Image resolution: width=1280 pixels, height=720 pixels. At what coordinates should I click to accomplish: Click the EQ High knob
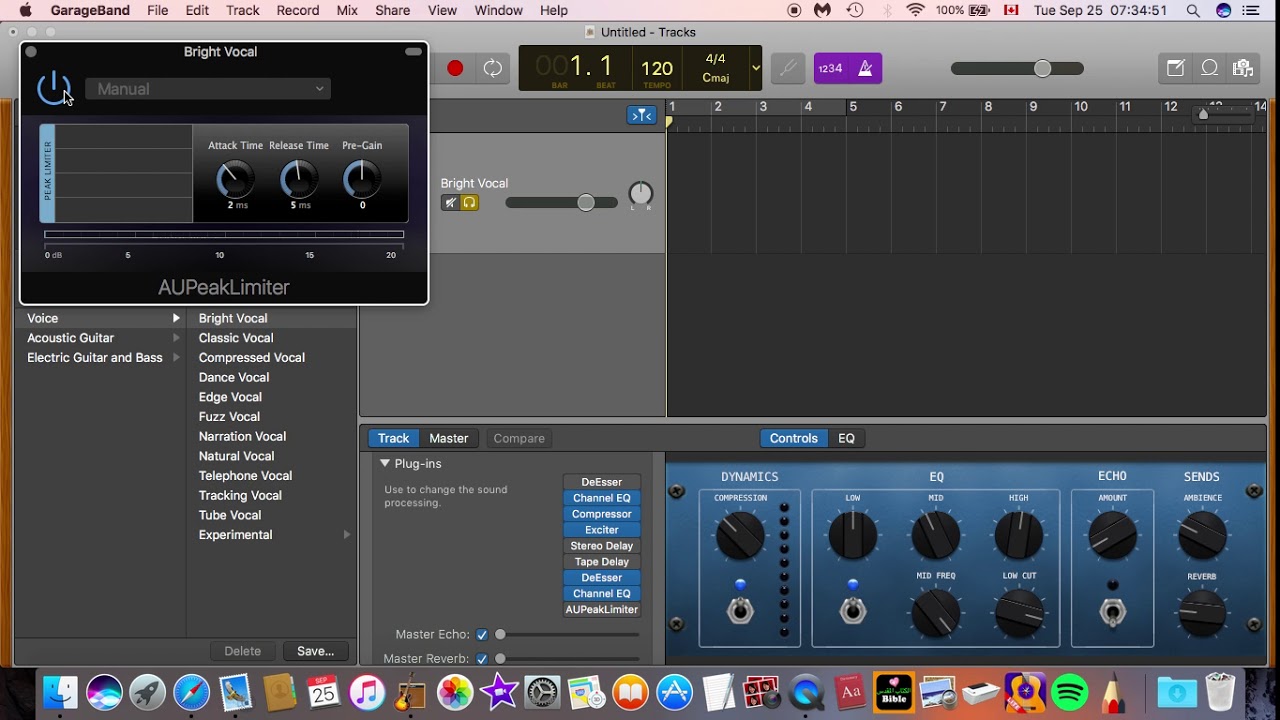click(1019, 535)
